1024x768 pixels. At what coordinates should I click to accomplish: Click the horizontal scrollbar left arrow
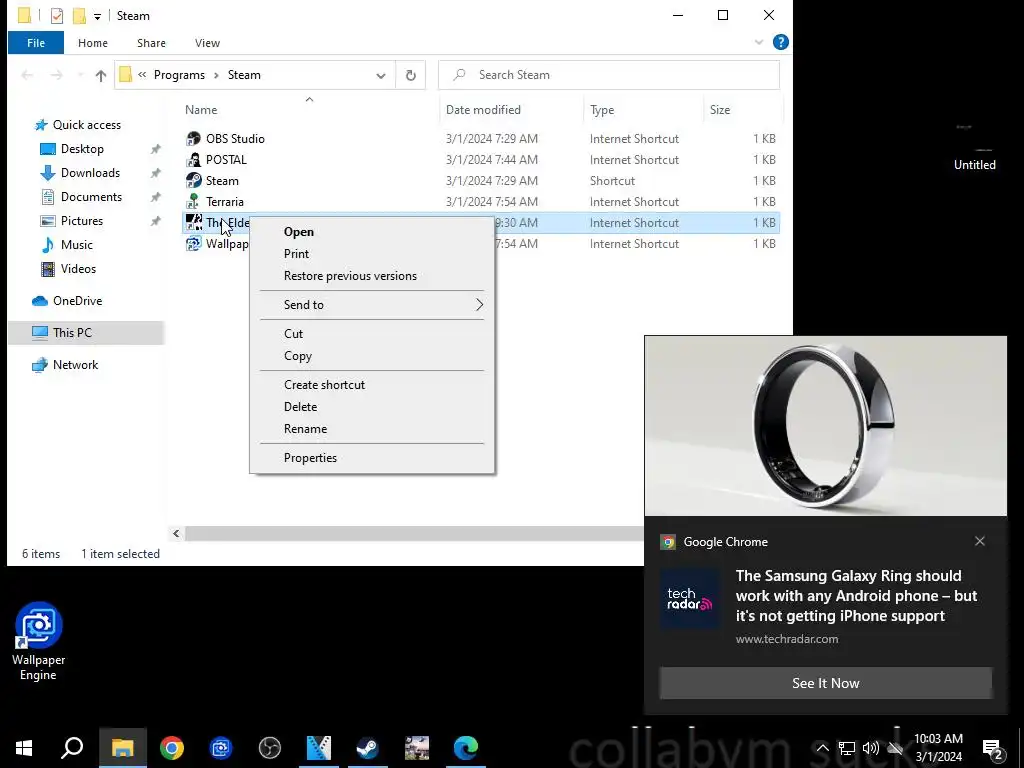(176, 534)
